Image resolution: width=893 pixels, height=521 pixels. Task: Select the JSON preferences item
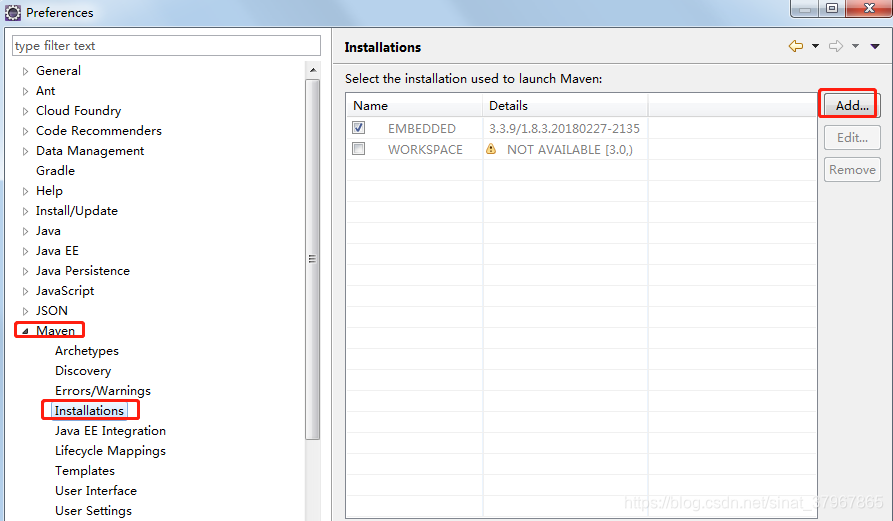tap(51, 310)
